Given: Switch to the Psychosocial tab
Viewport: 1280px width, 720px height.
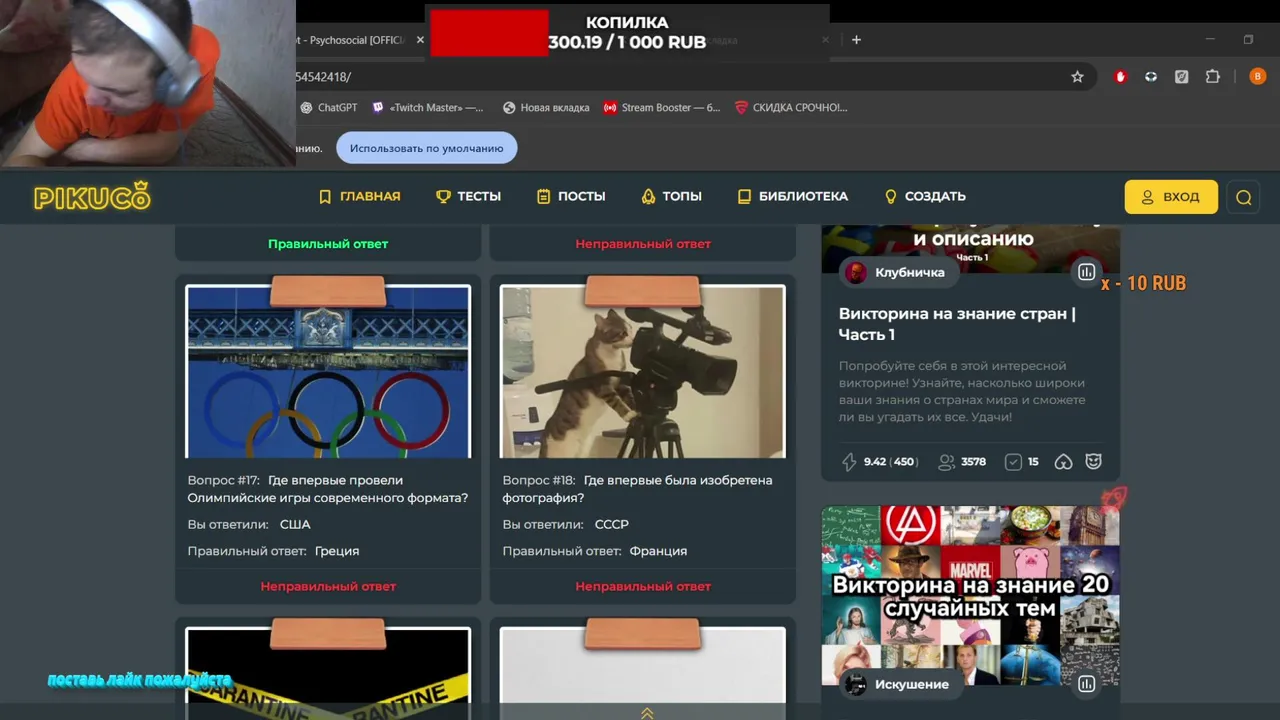Looking at the screenshot, I should 350,40.
